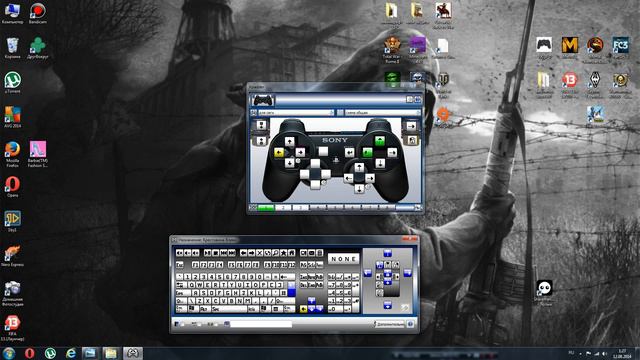
Task: Click the yellow left-arrow key on keyboard
Action: [x=304, y=309]
